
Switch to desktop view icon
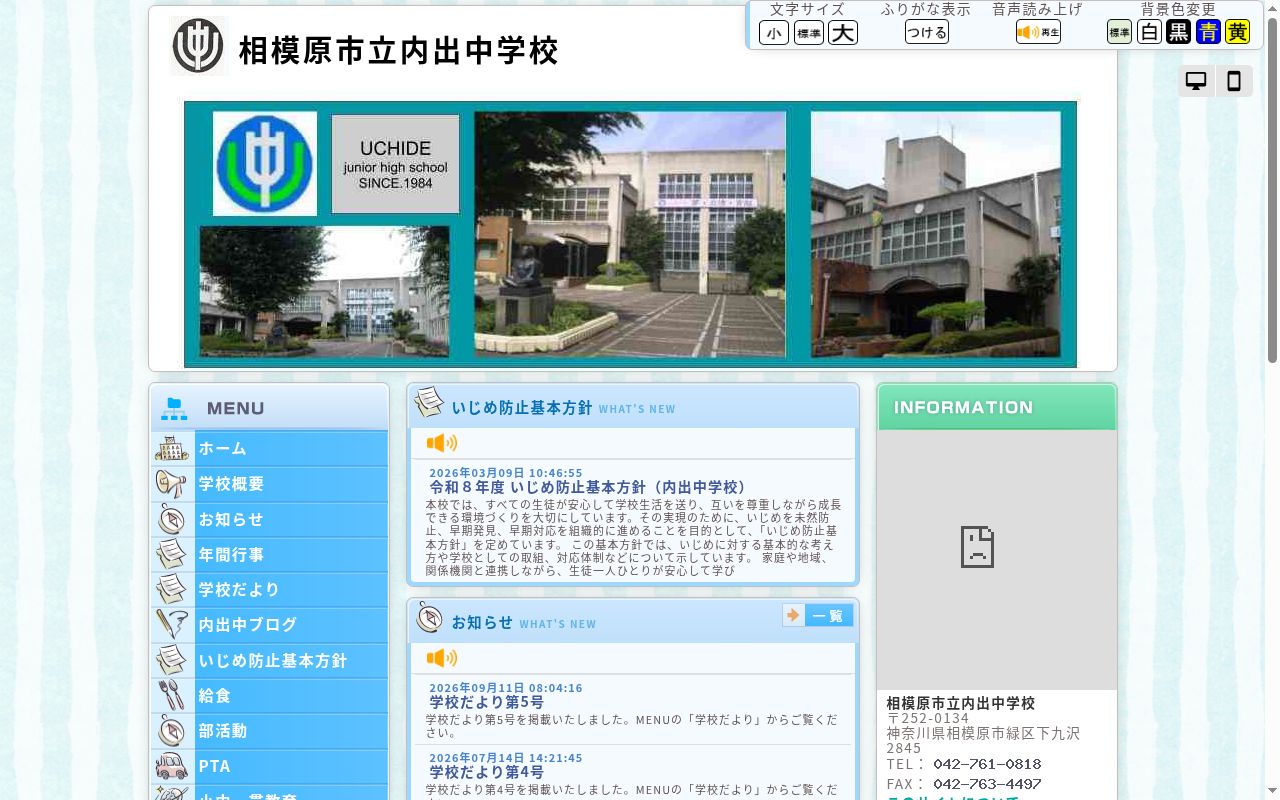point(1196,82)
